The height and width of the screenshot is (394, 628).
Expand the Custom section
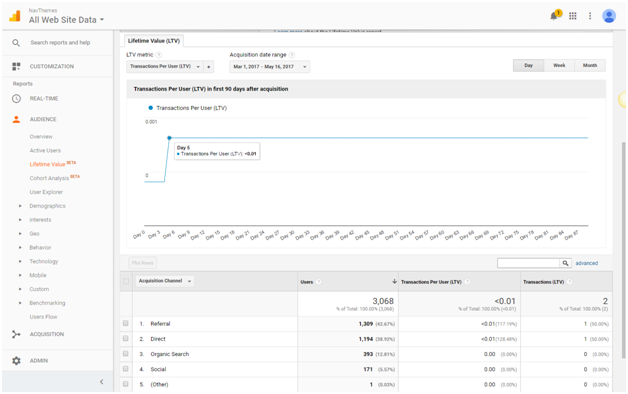[20, 289]
